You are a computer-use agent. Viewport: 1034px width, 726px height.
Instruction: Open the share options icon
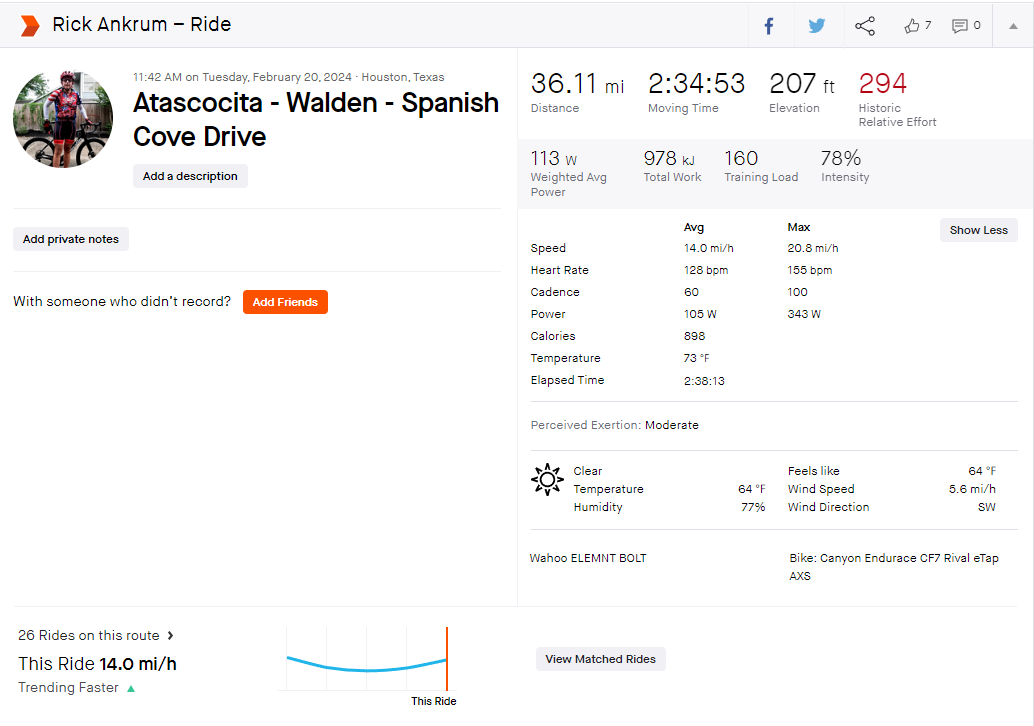865,26
